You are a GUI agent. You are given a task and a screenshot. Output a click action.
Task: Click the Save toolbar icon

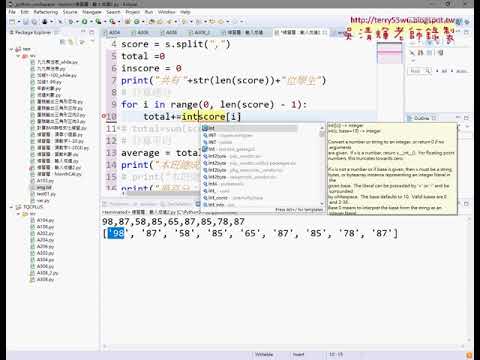tap(26, 22)
